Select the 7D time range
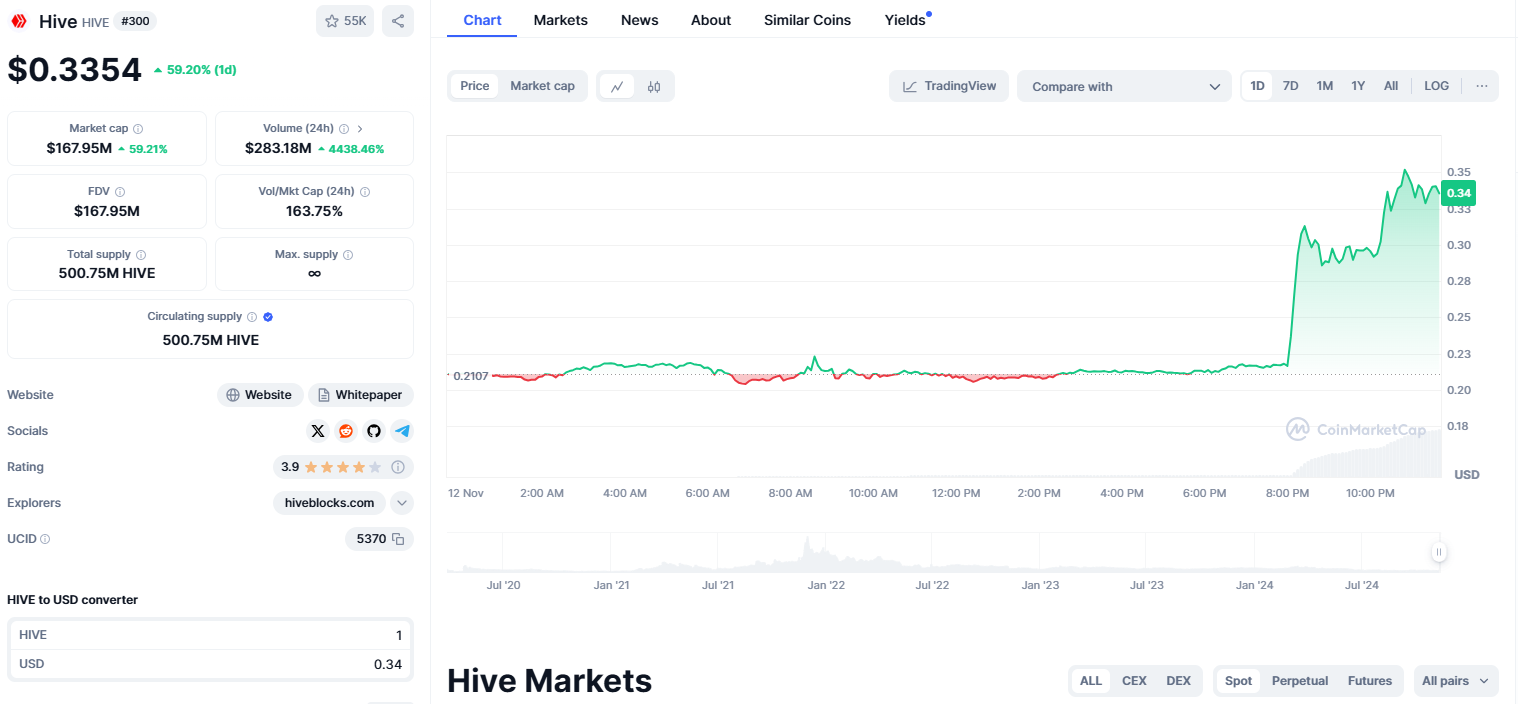Image resolution: width=1518 pixels, height=704 pixels. coord(1290,86)
